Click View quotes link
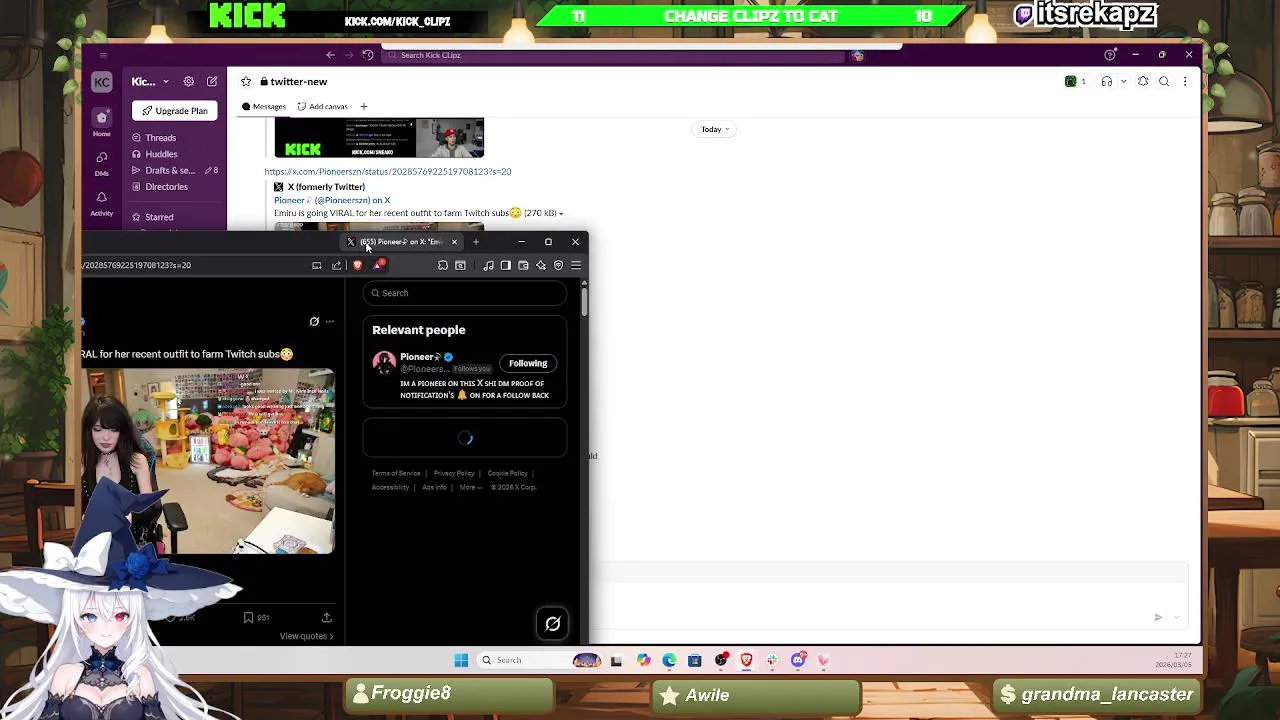Viewport: 1280px width, 720px height. point(306,637)
